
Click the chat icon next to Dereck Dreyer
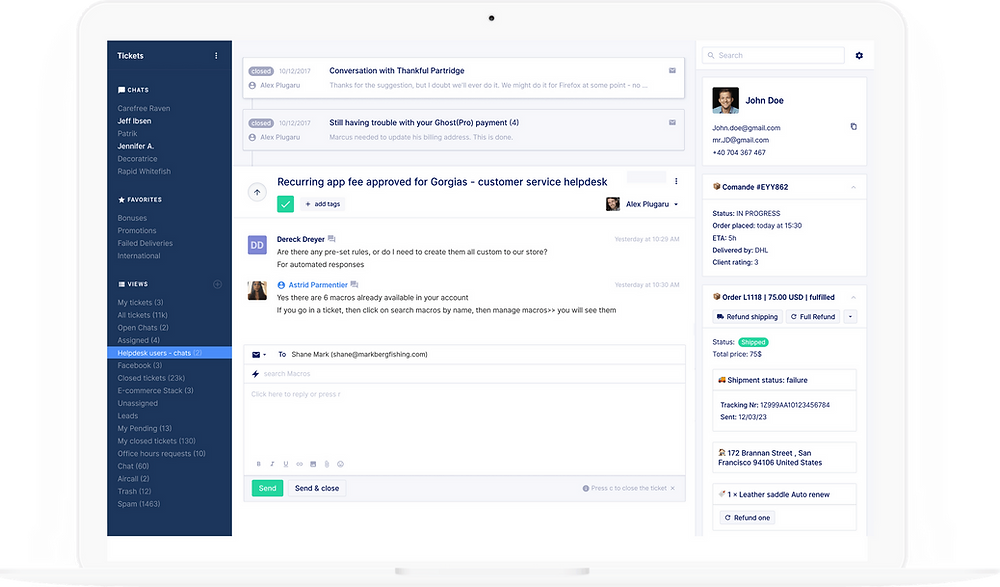click(332, 239)
